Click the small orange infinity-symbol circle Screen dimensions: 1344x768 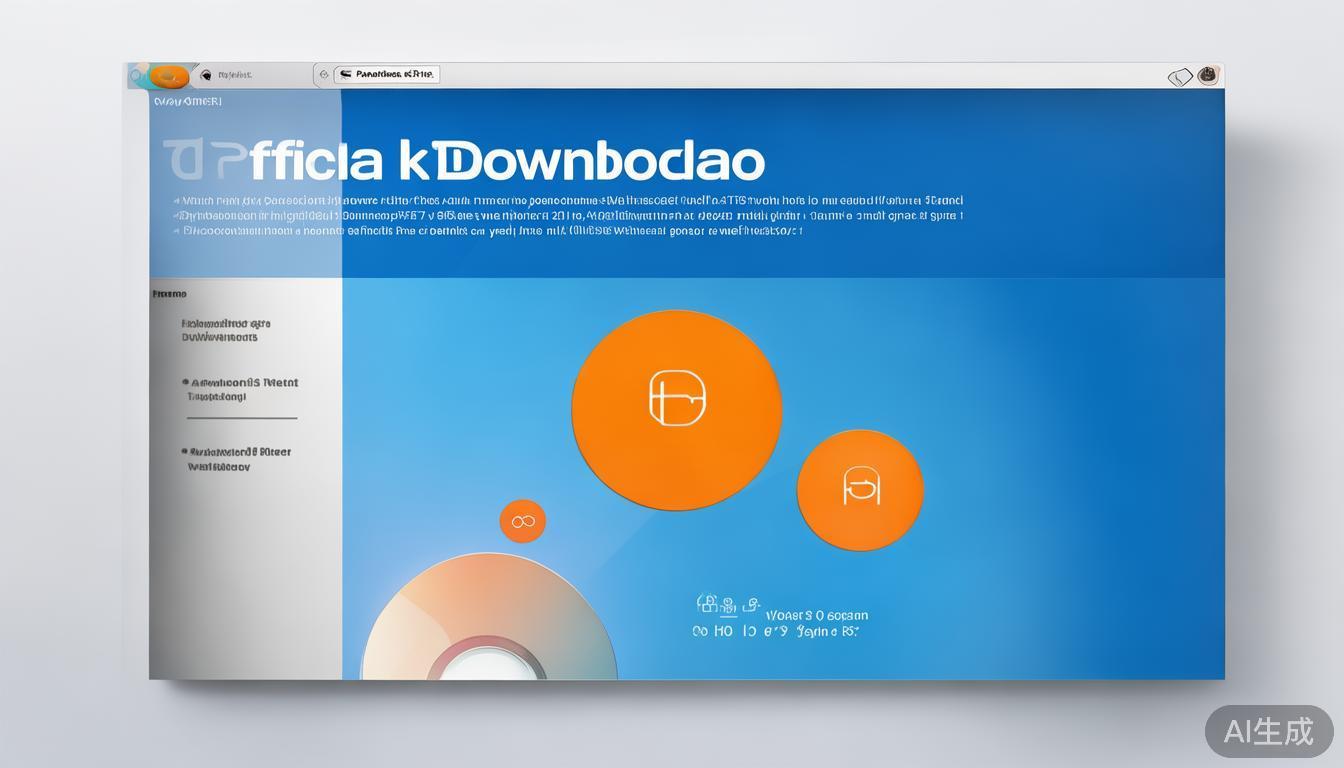pos(522,521)
